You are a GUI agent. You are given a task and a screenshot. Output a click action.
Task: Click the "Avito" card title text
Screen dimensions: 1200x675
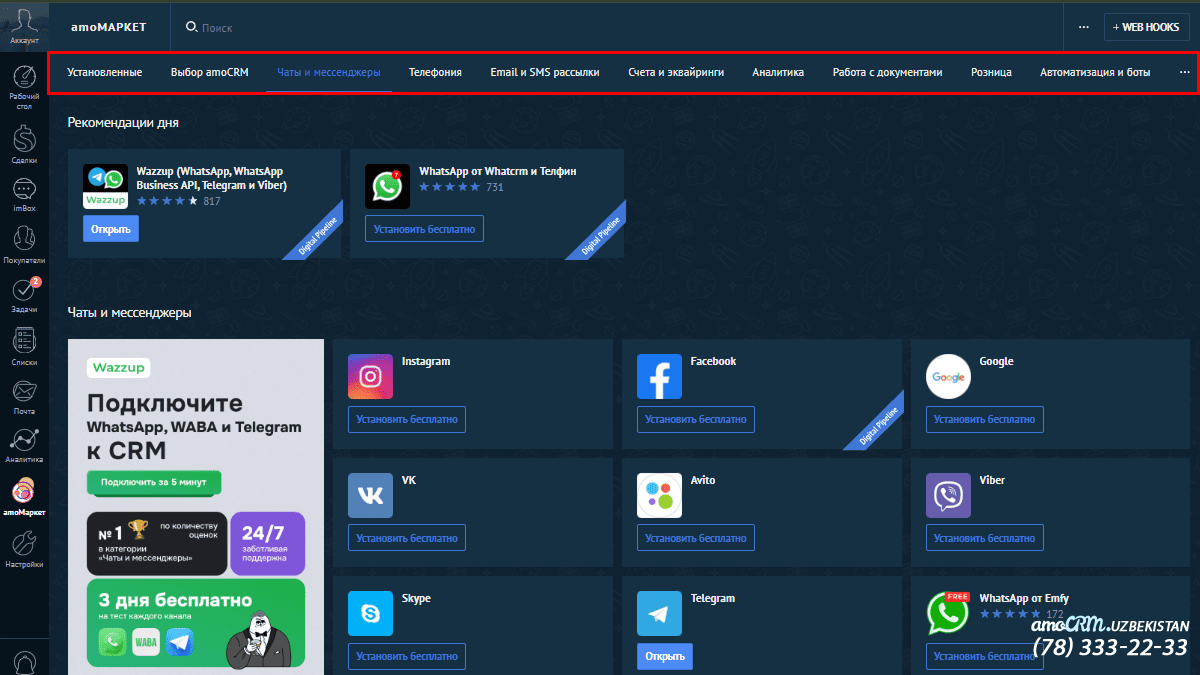pos(705,480)
